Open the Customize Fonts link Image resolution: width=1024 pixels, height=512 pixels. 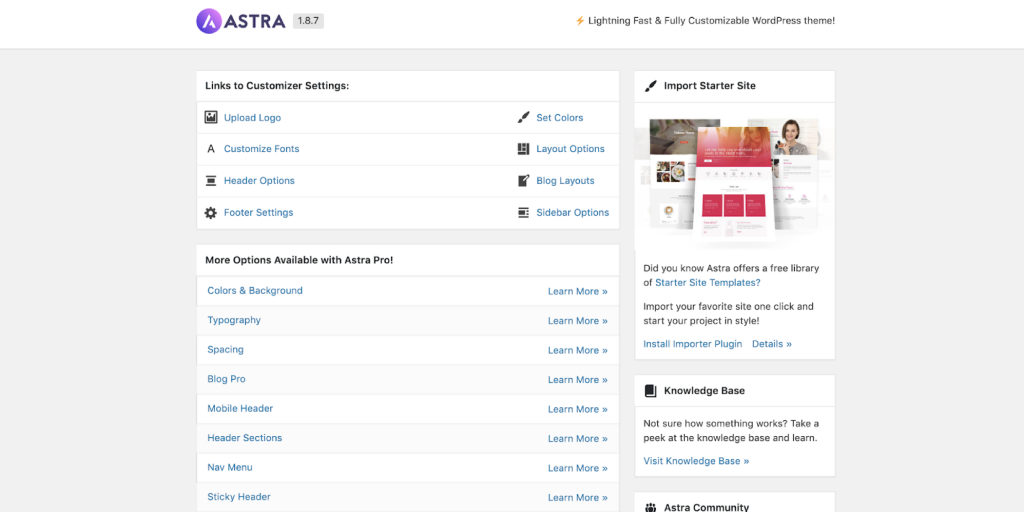pyautogui.click(x=261, y=149)
